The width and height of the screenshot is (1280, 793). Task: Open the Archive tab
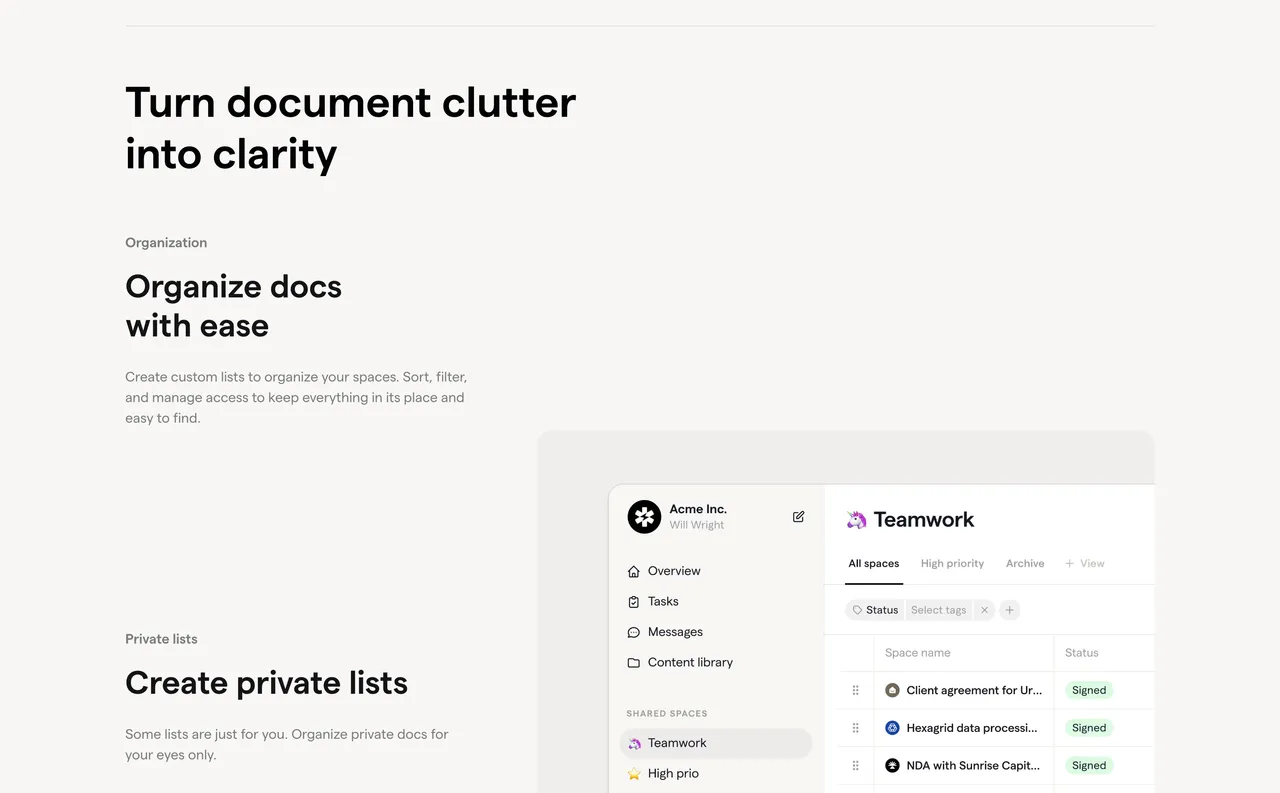(1024, 563)
